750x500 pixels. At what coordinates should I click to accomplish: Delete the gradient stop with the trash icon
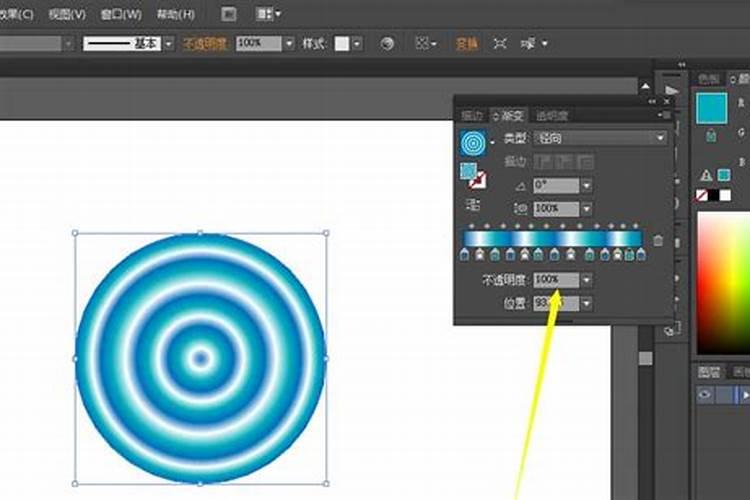pyautogui.click(x=658, y=240)
